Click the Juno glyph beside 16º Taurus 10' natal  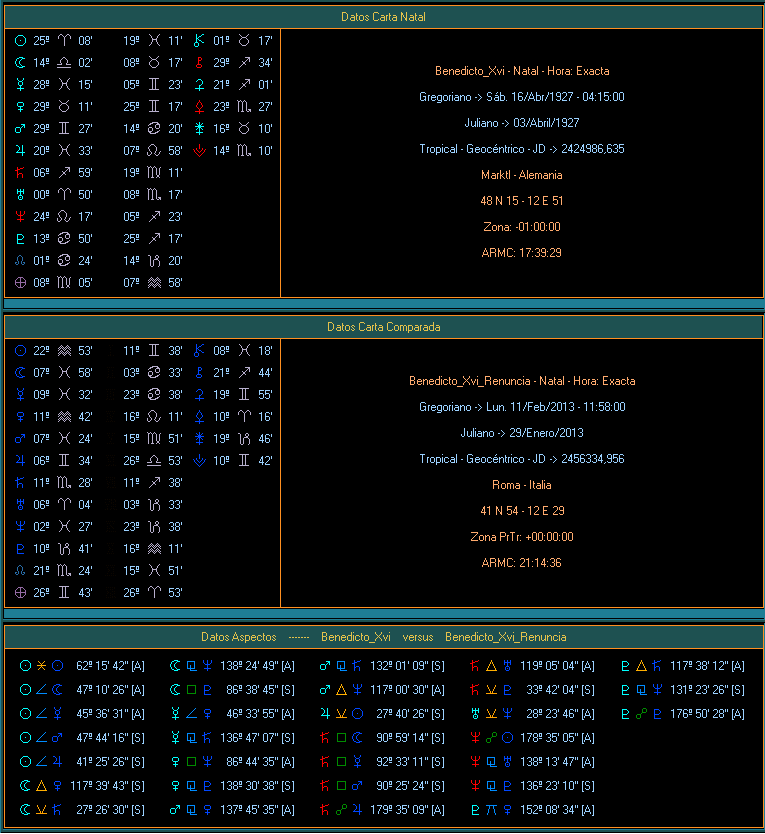[199, 129]
